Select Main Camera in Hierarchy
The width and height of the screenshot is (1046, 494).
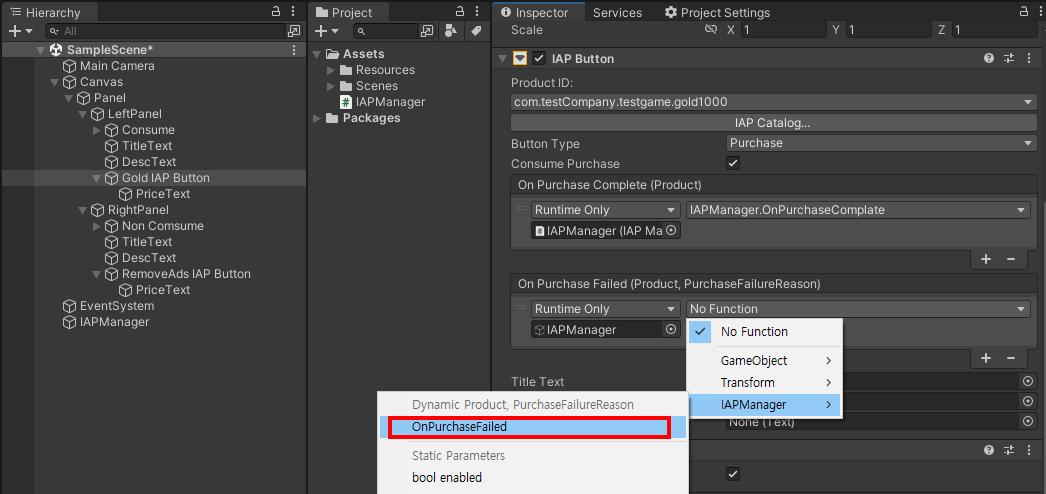(x=117, y=66)
